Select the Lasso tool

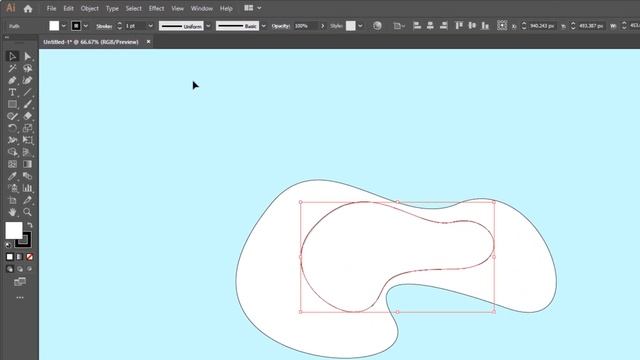click(x=27, y=68)
